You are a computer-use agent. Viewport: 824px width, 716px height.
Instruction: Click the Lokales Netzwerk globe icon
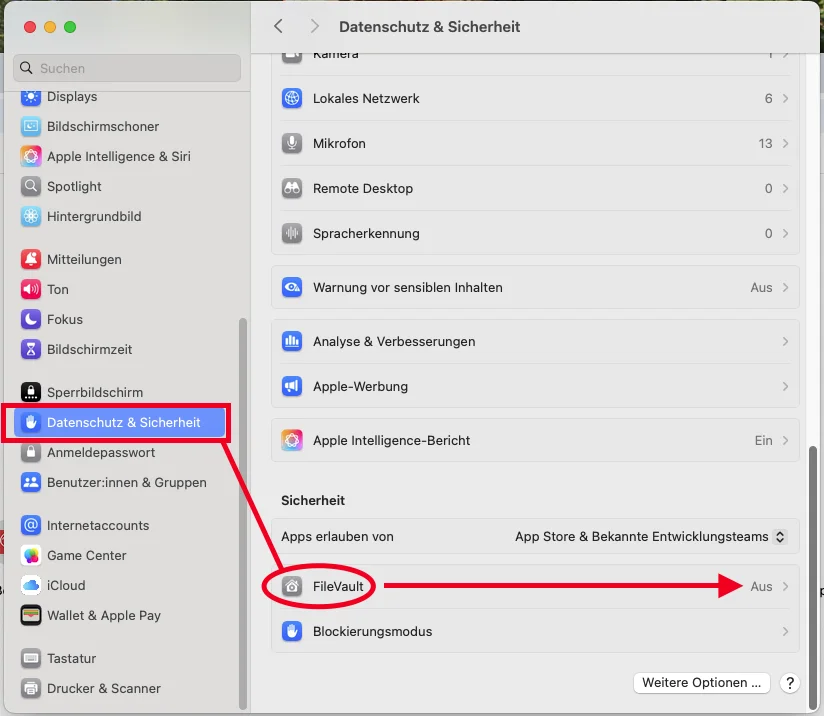coord(292,98)
